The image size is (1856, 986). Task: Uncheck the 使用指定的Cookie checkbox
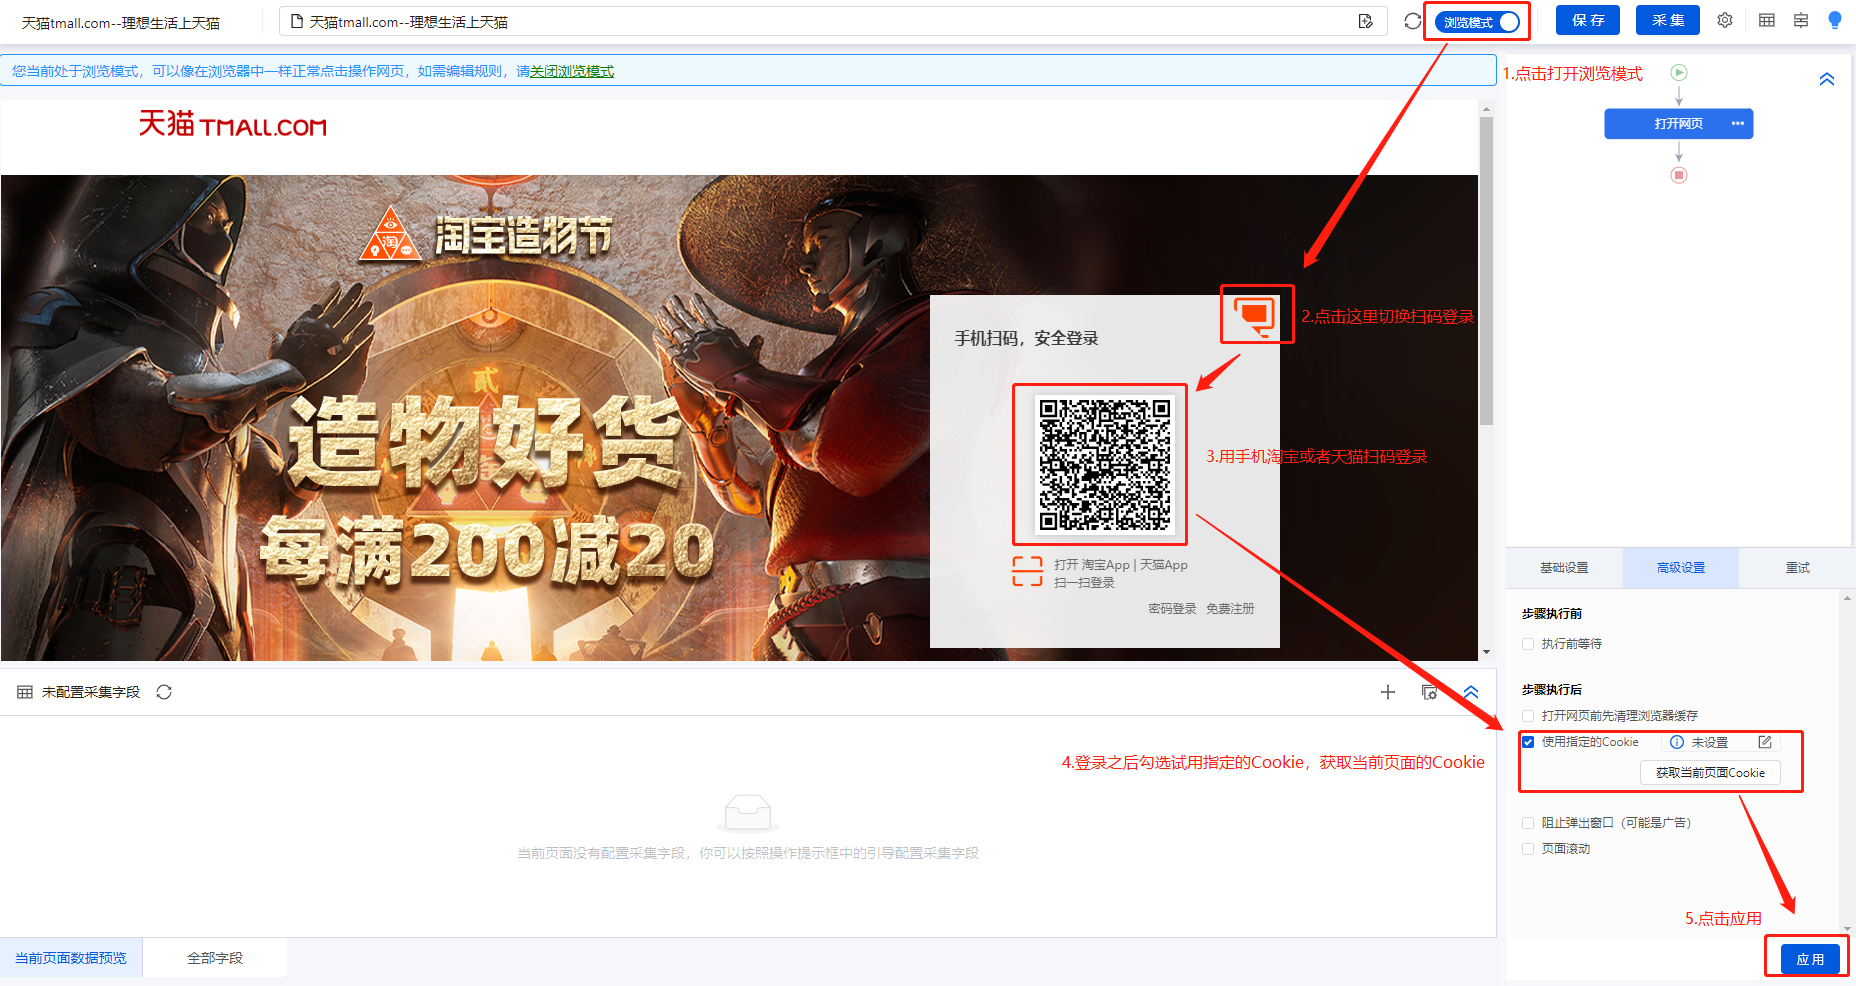pos(1528,742)
